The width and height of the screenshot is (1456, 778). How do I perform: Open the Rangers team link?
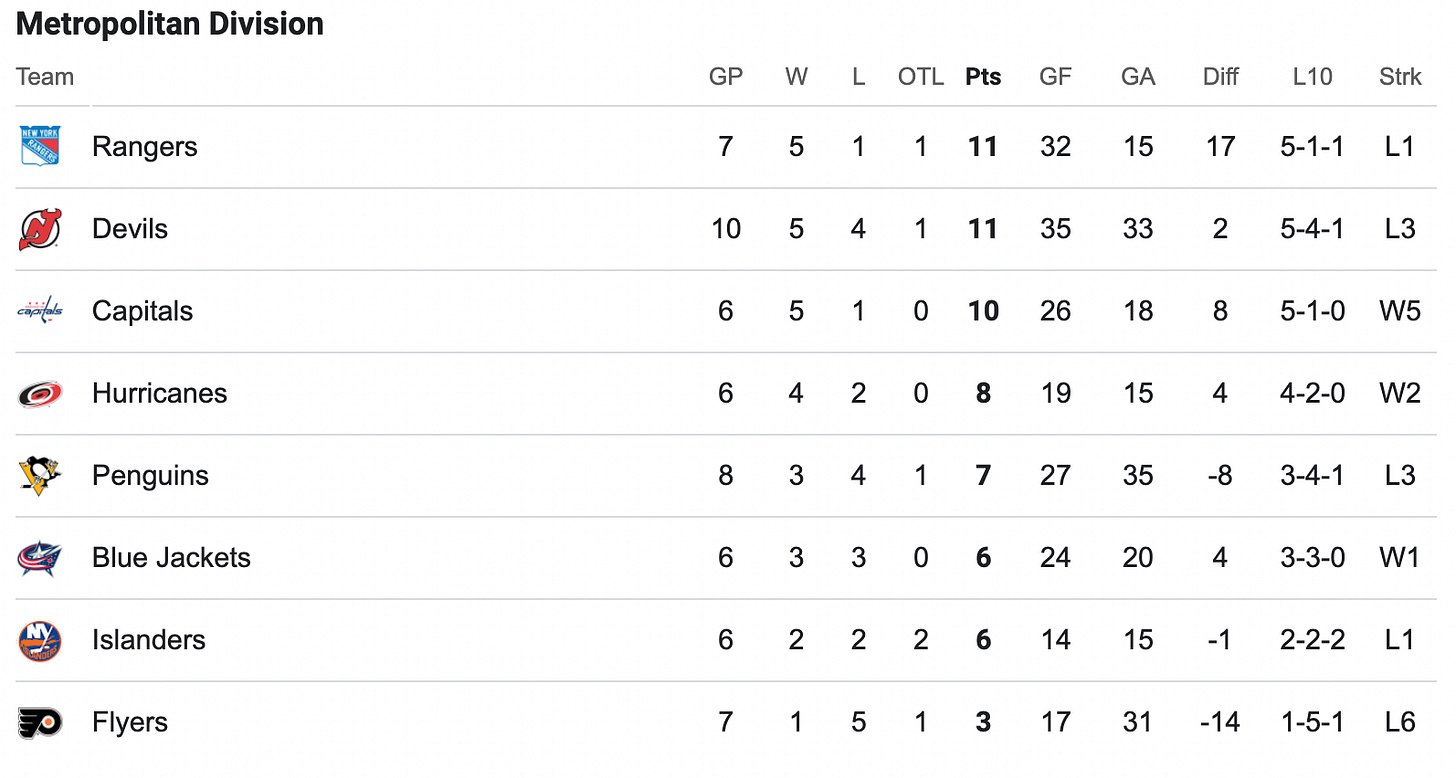coord(144,147)
